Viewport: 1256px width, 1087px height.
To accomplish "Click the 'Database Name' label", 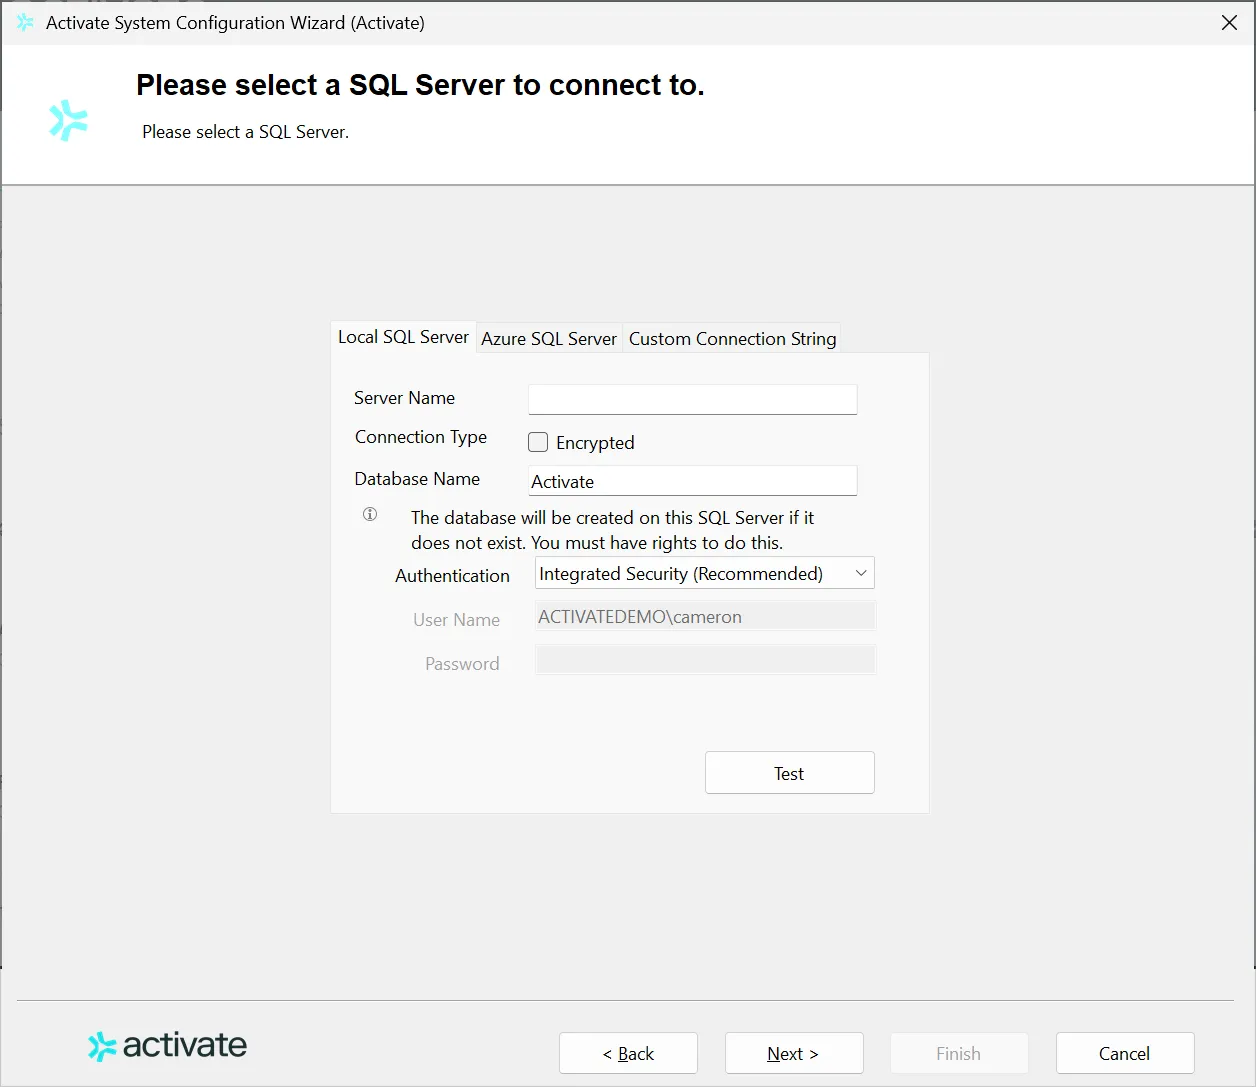I will point(417,479).
